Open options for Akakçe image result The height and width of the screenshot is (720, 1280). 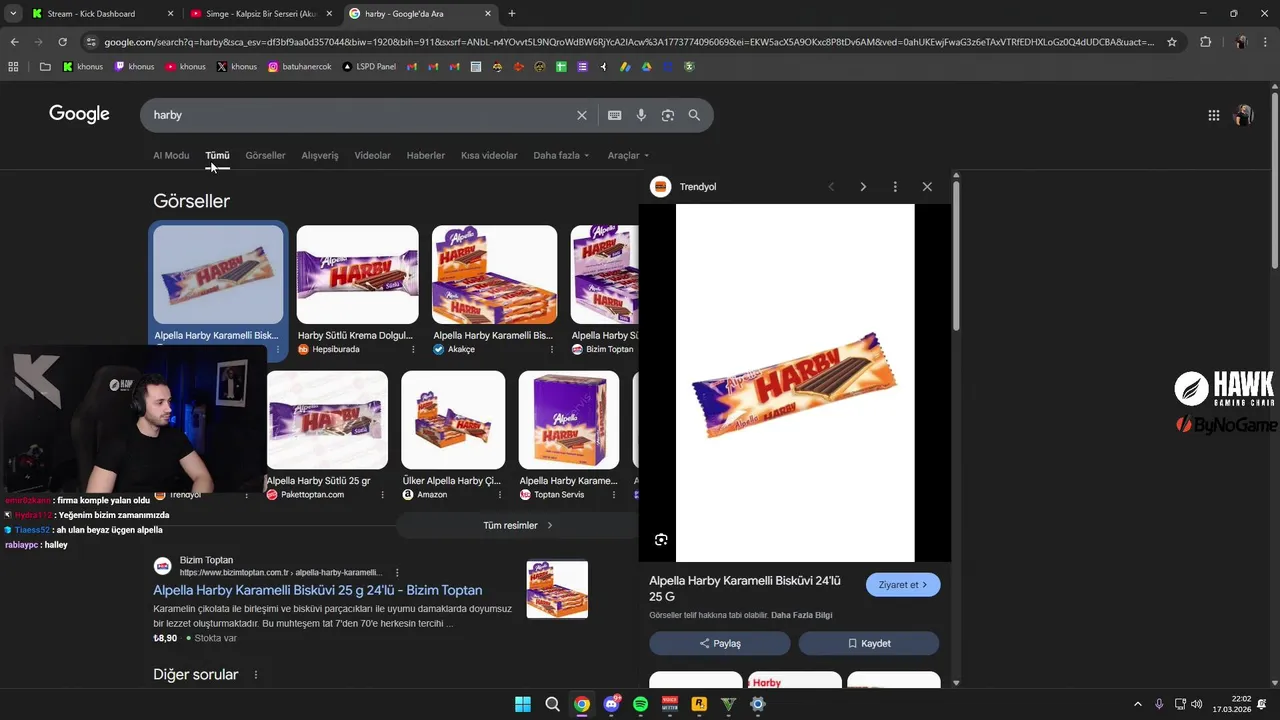click(552, 350)
